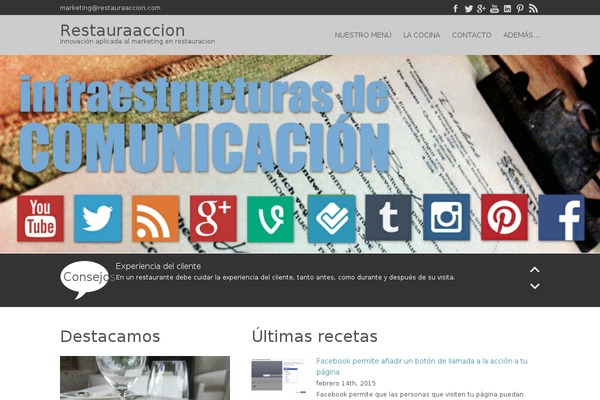Open the wine glasses featured image under Destacamos

pos(145,378)
